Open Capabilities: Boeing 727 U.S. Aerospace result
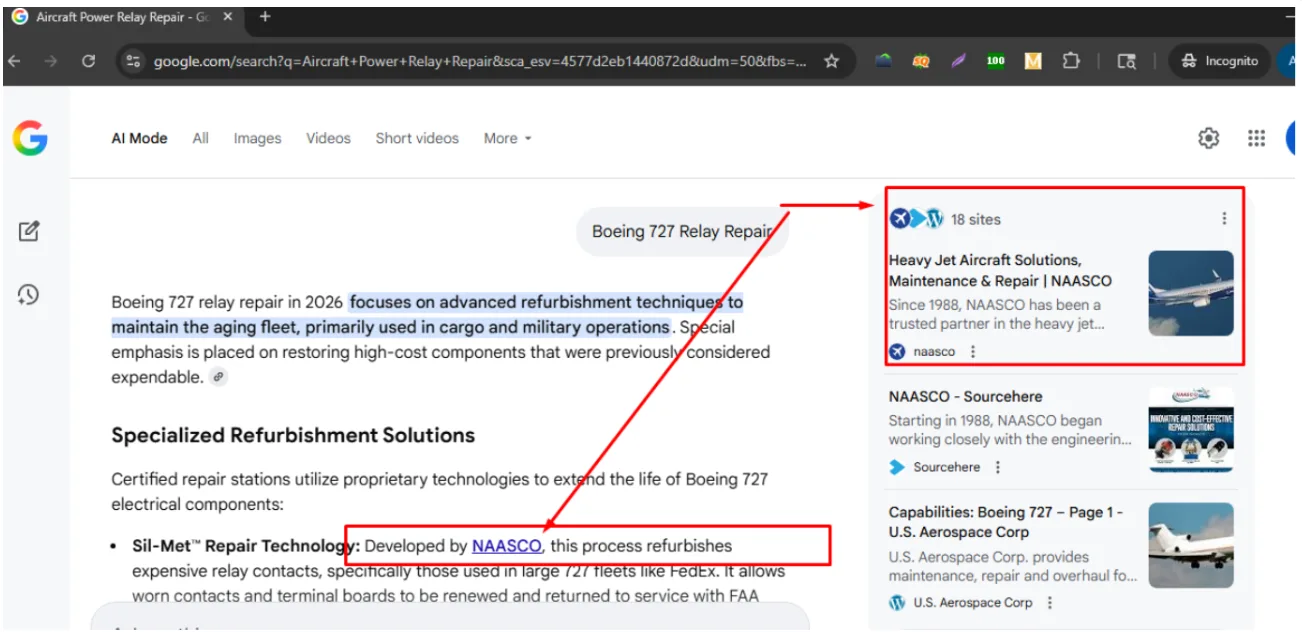This screenshot has height=632, width=1302. (1005, 522)
